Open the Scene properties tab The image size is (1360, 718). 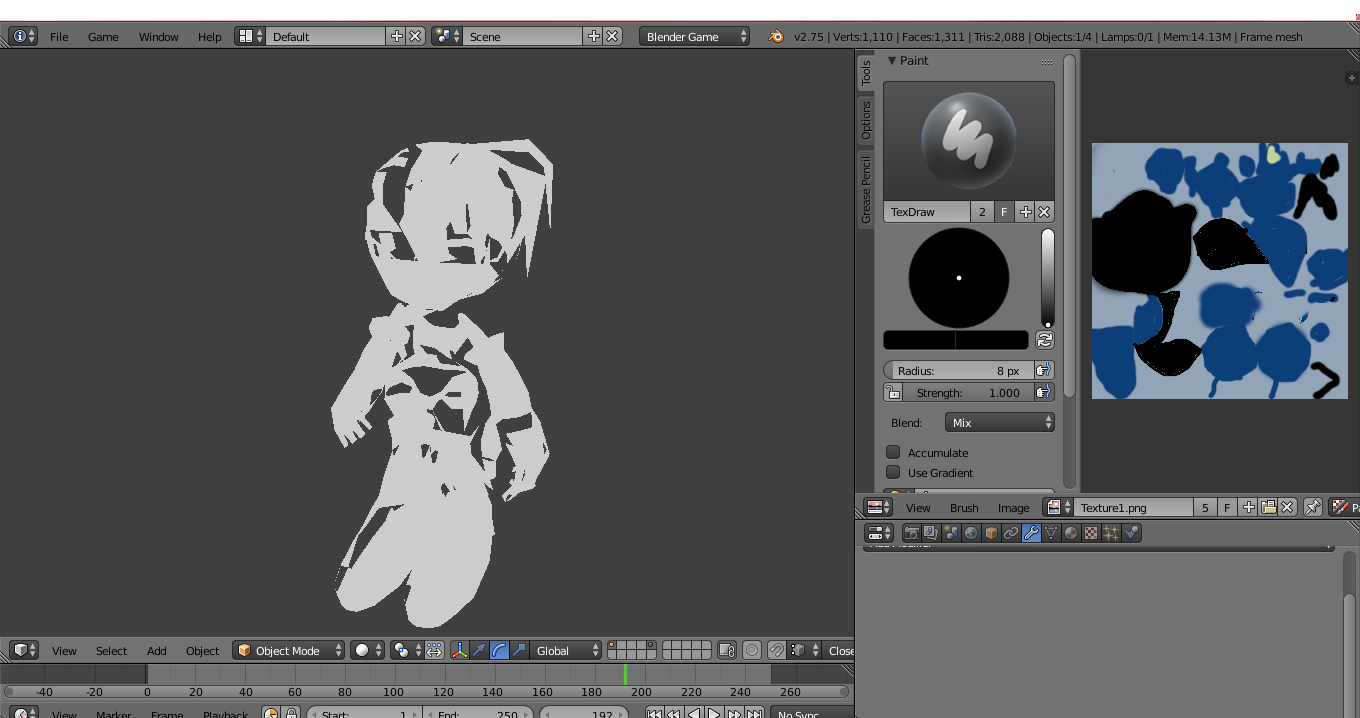tap(951, 533)
